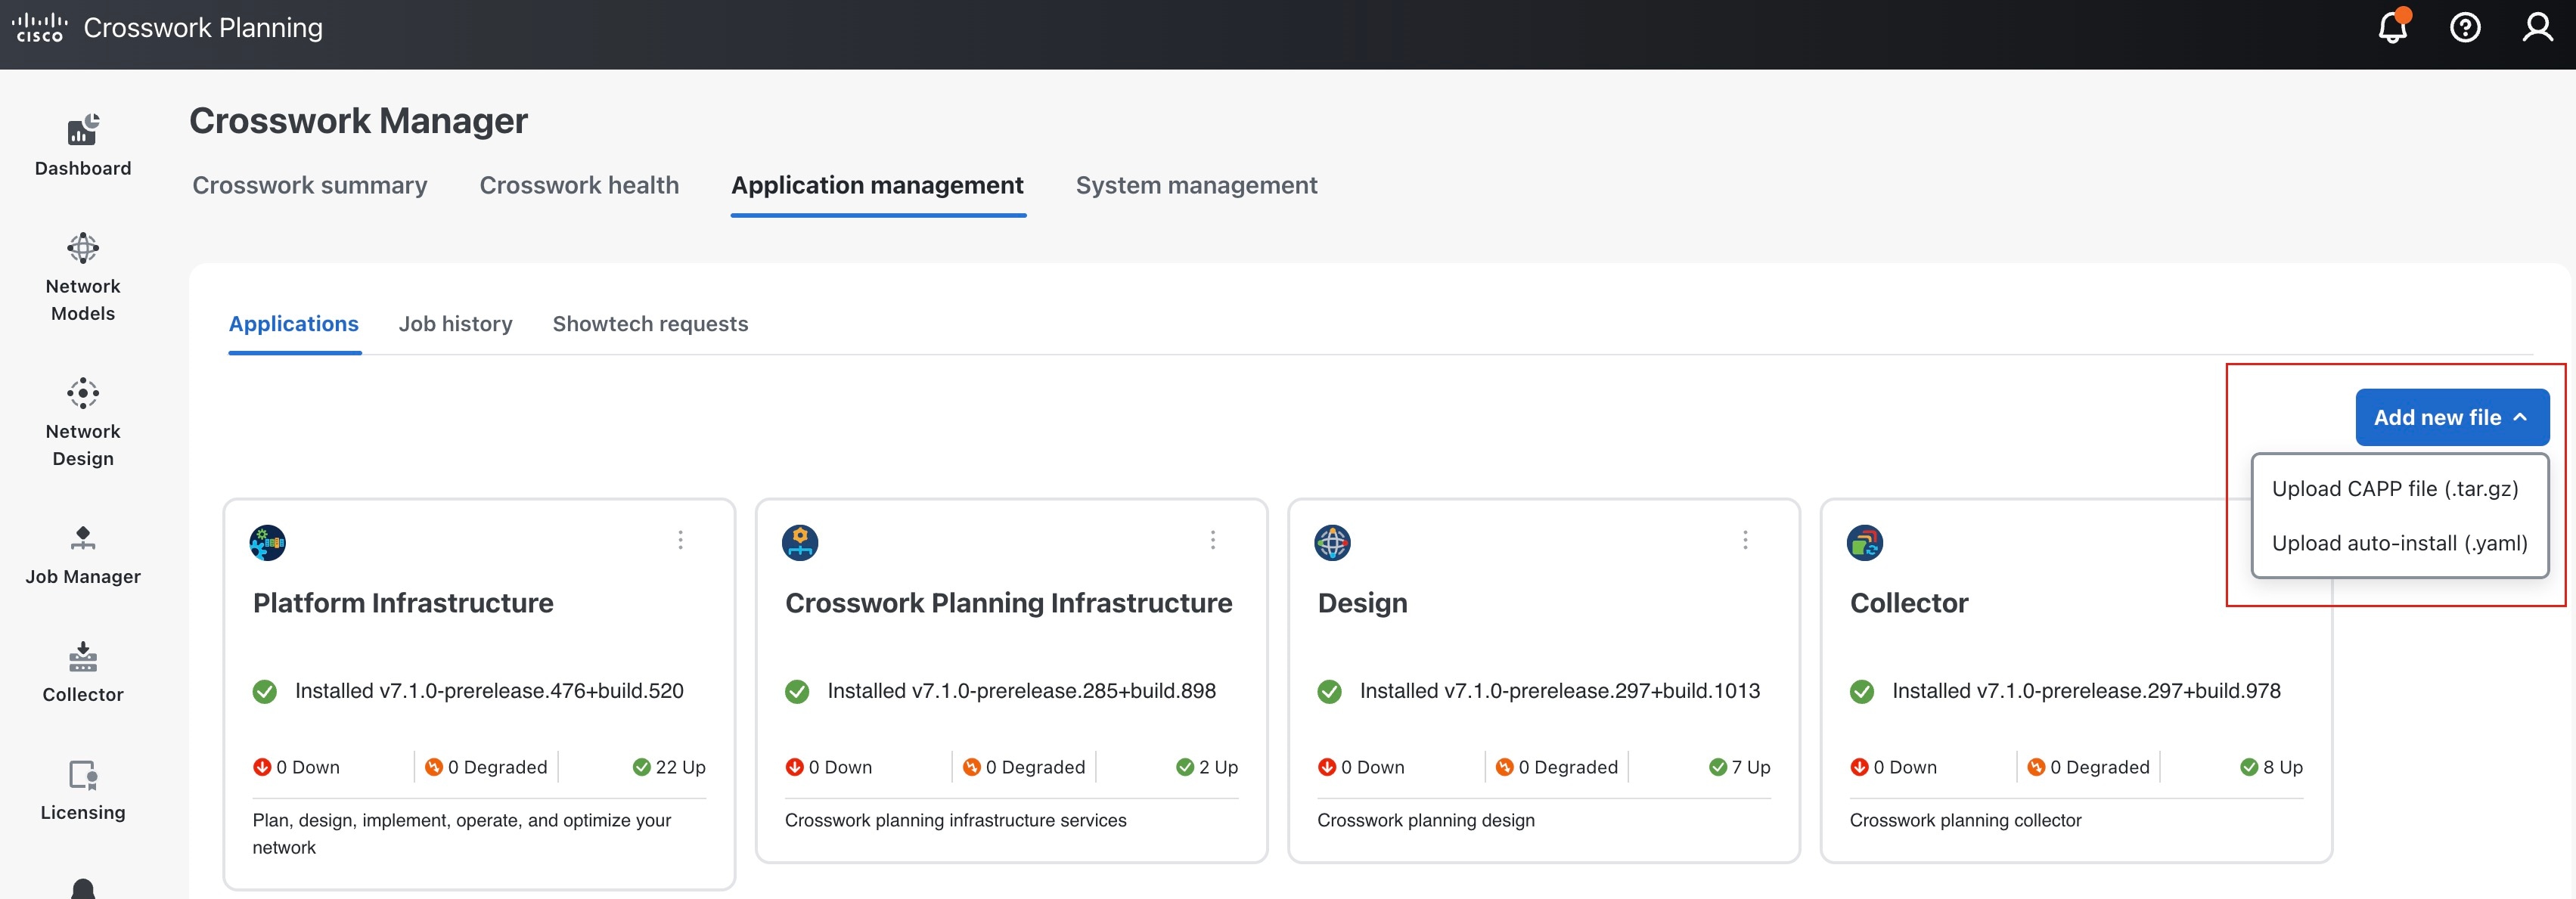This screenshot has height=899, width=2576.
Task: Open the Job history sub-tab
Action: click(455, 324)
